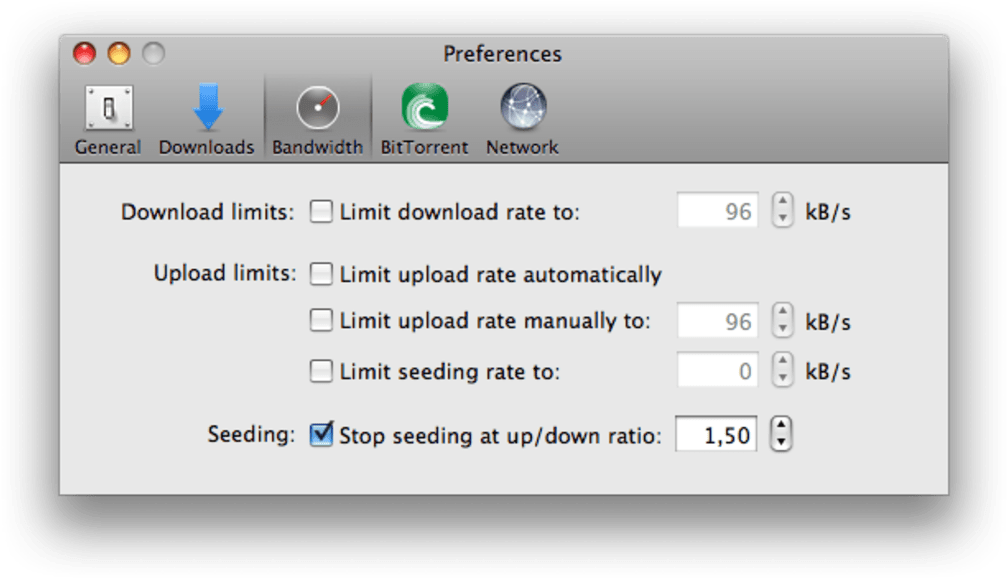Decrease the manual upload rate stepper
This screenshot has height=578, width=1007.
(782, 329)
